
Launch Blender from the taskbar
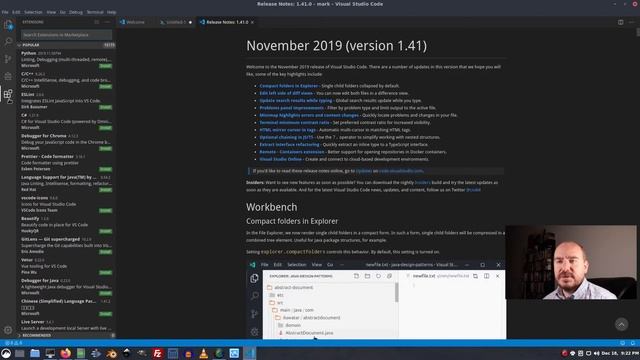tap(111, 353)
